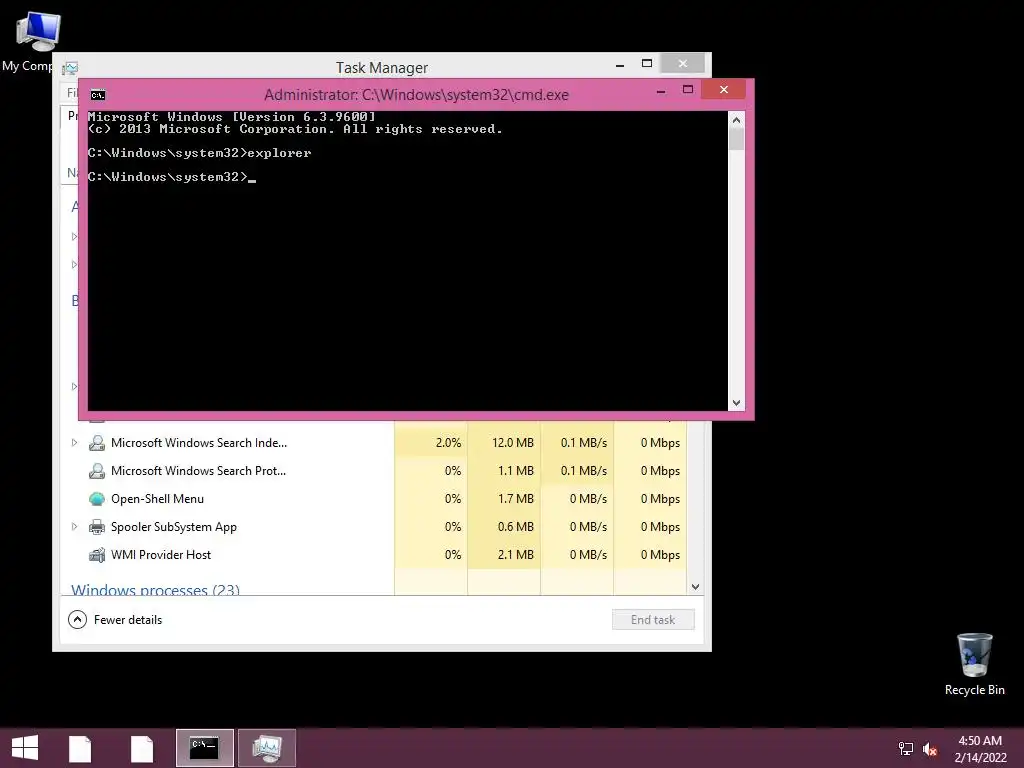This screenshot has width=1024, height=768.
Task: Click Task Manager scrollbar down arrow
Action: click(696, 587)
